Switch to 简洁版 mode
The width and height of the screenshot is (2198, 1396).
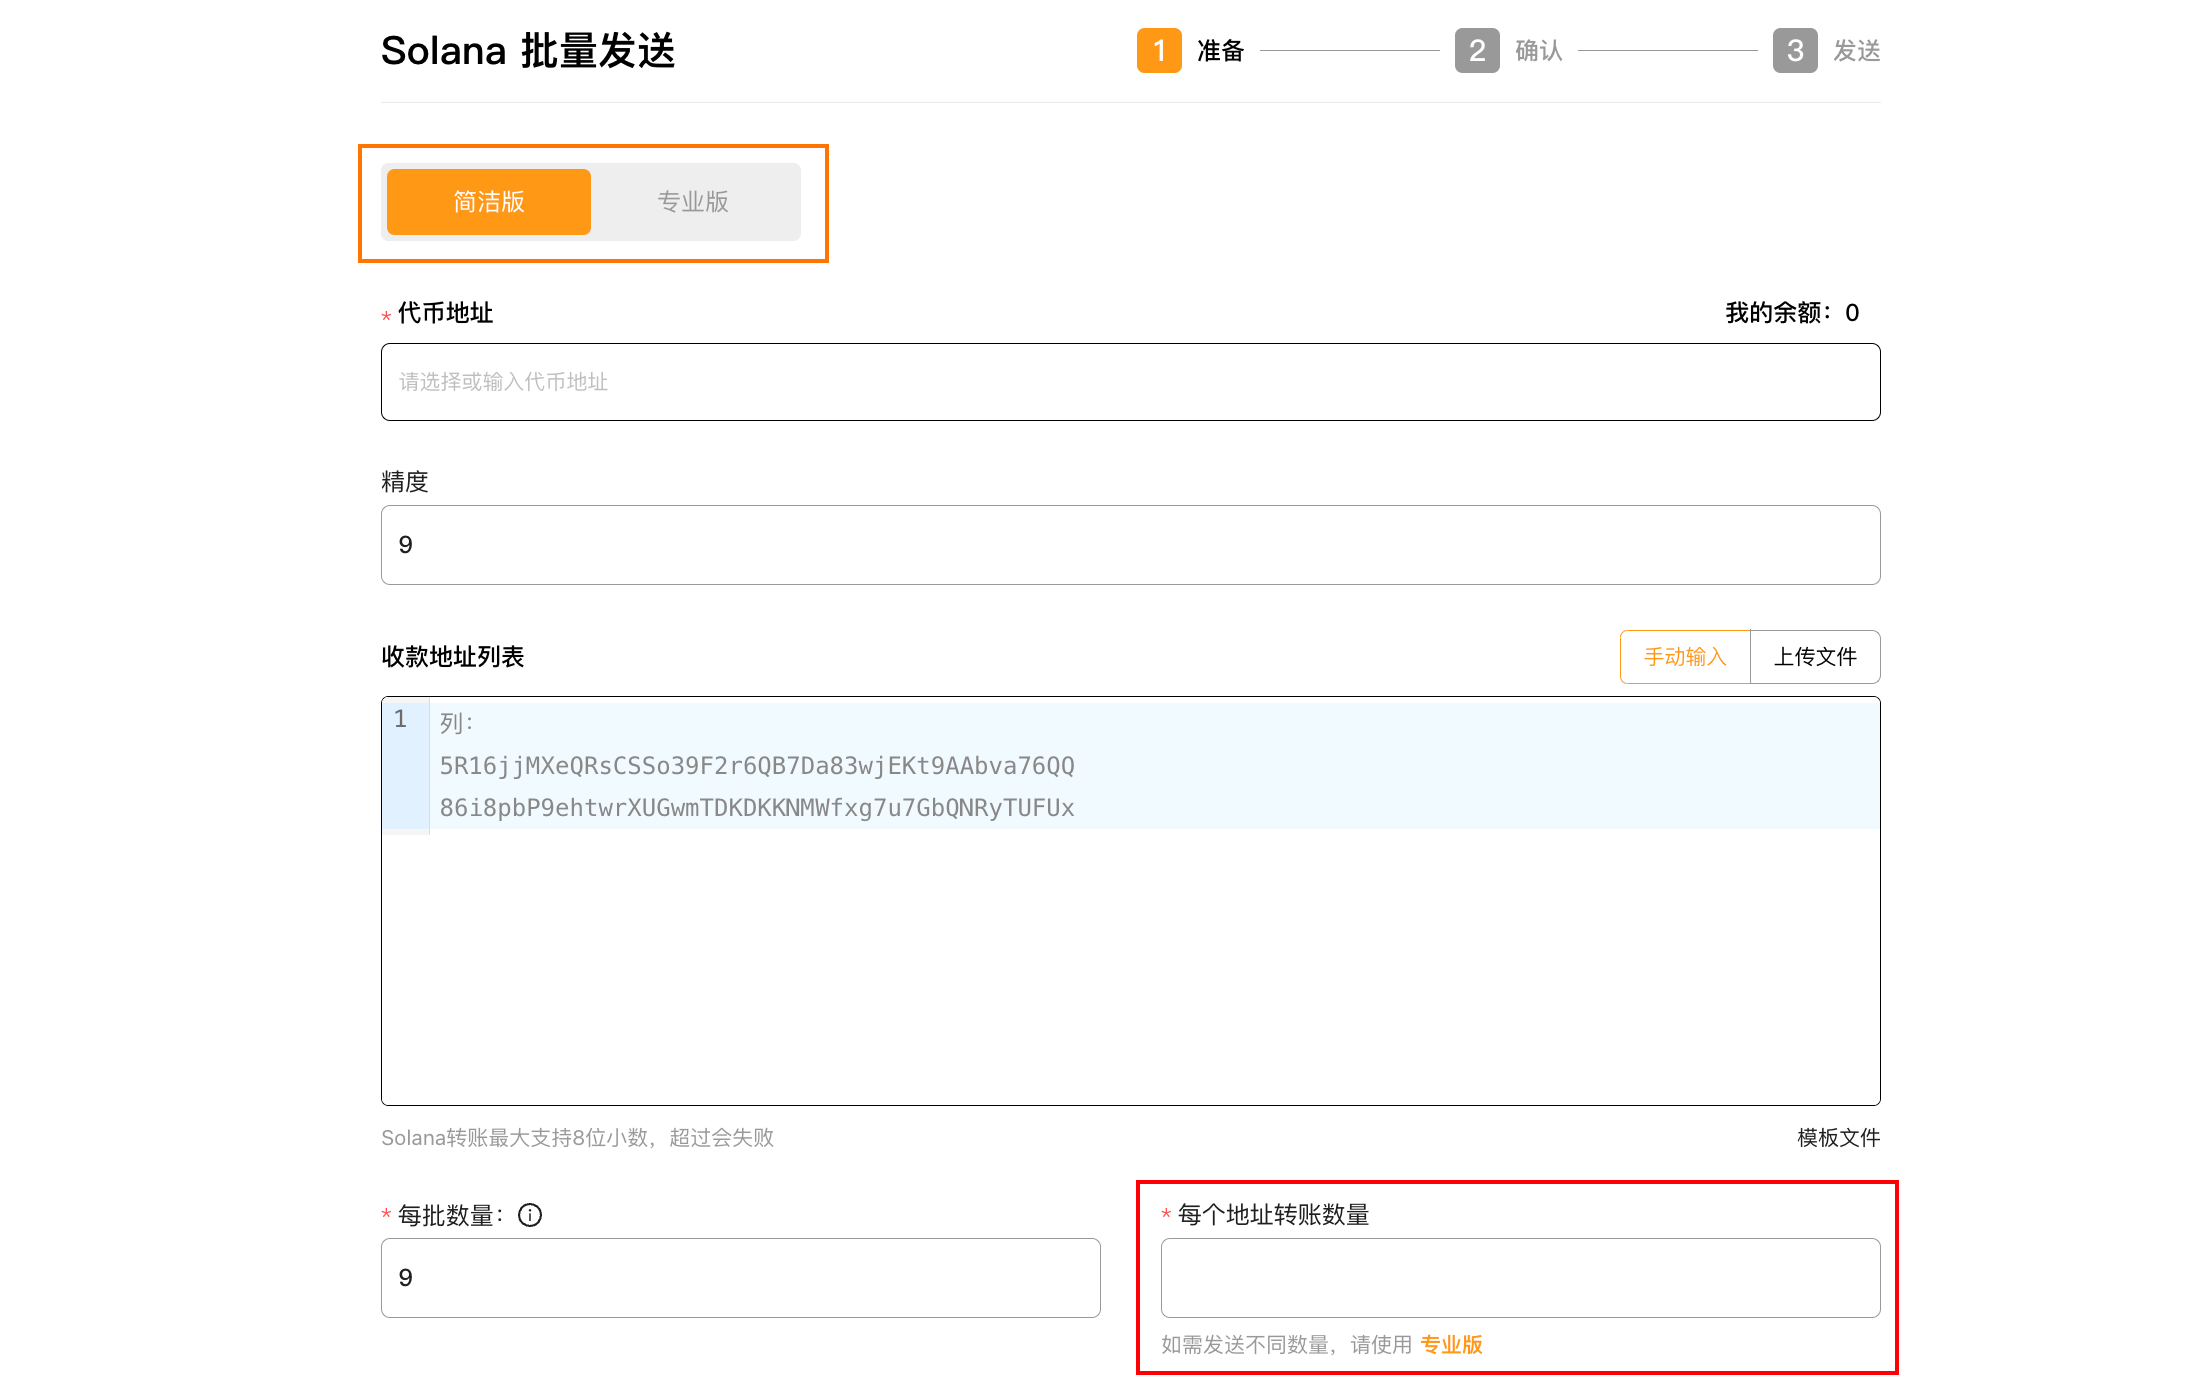pyautogui.click(x=489, y=202)
